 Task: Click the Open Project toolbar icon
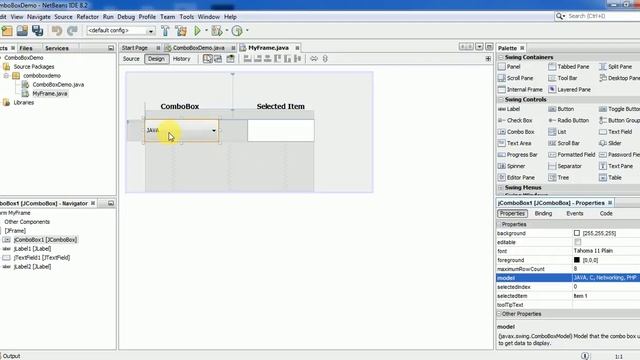coord(22,31)
